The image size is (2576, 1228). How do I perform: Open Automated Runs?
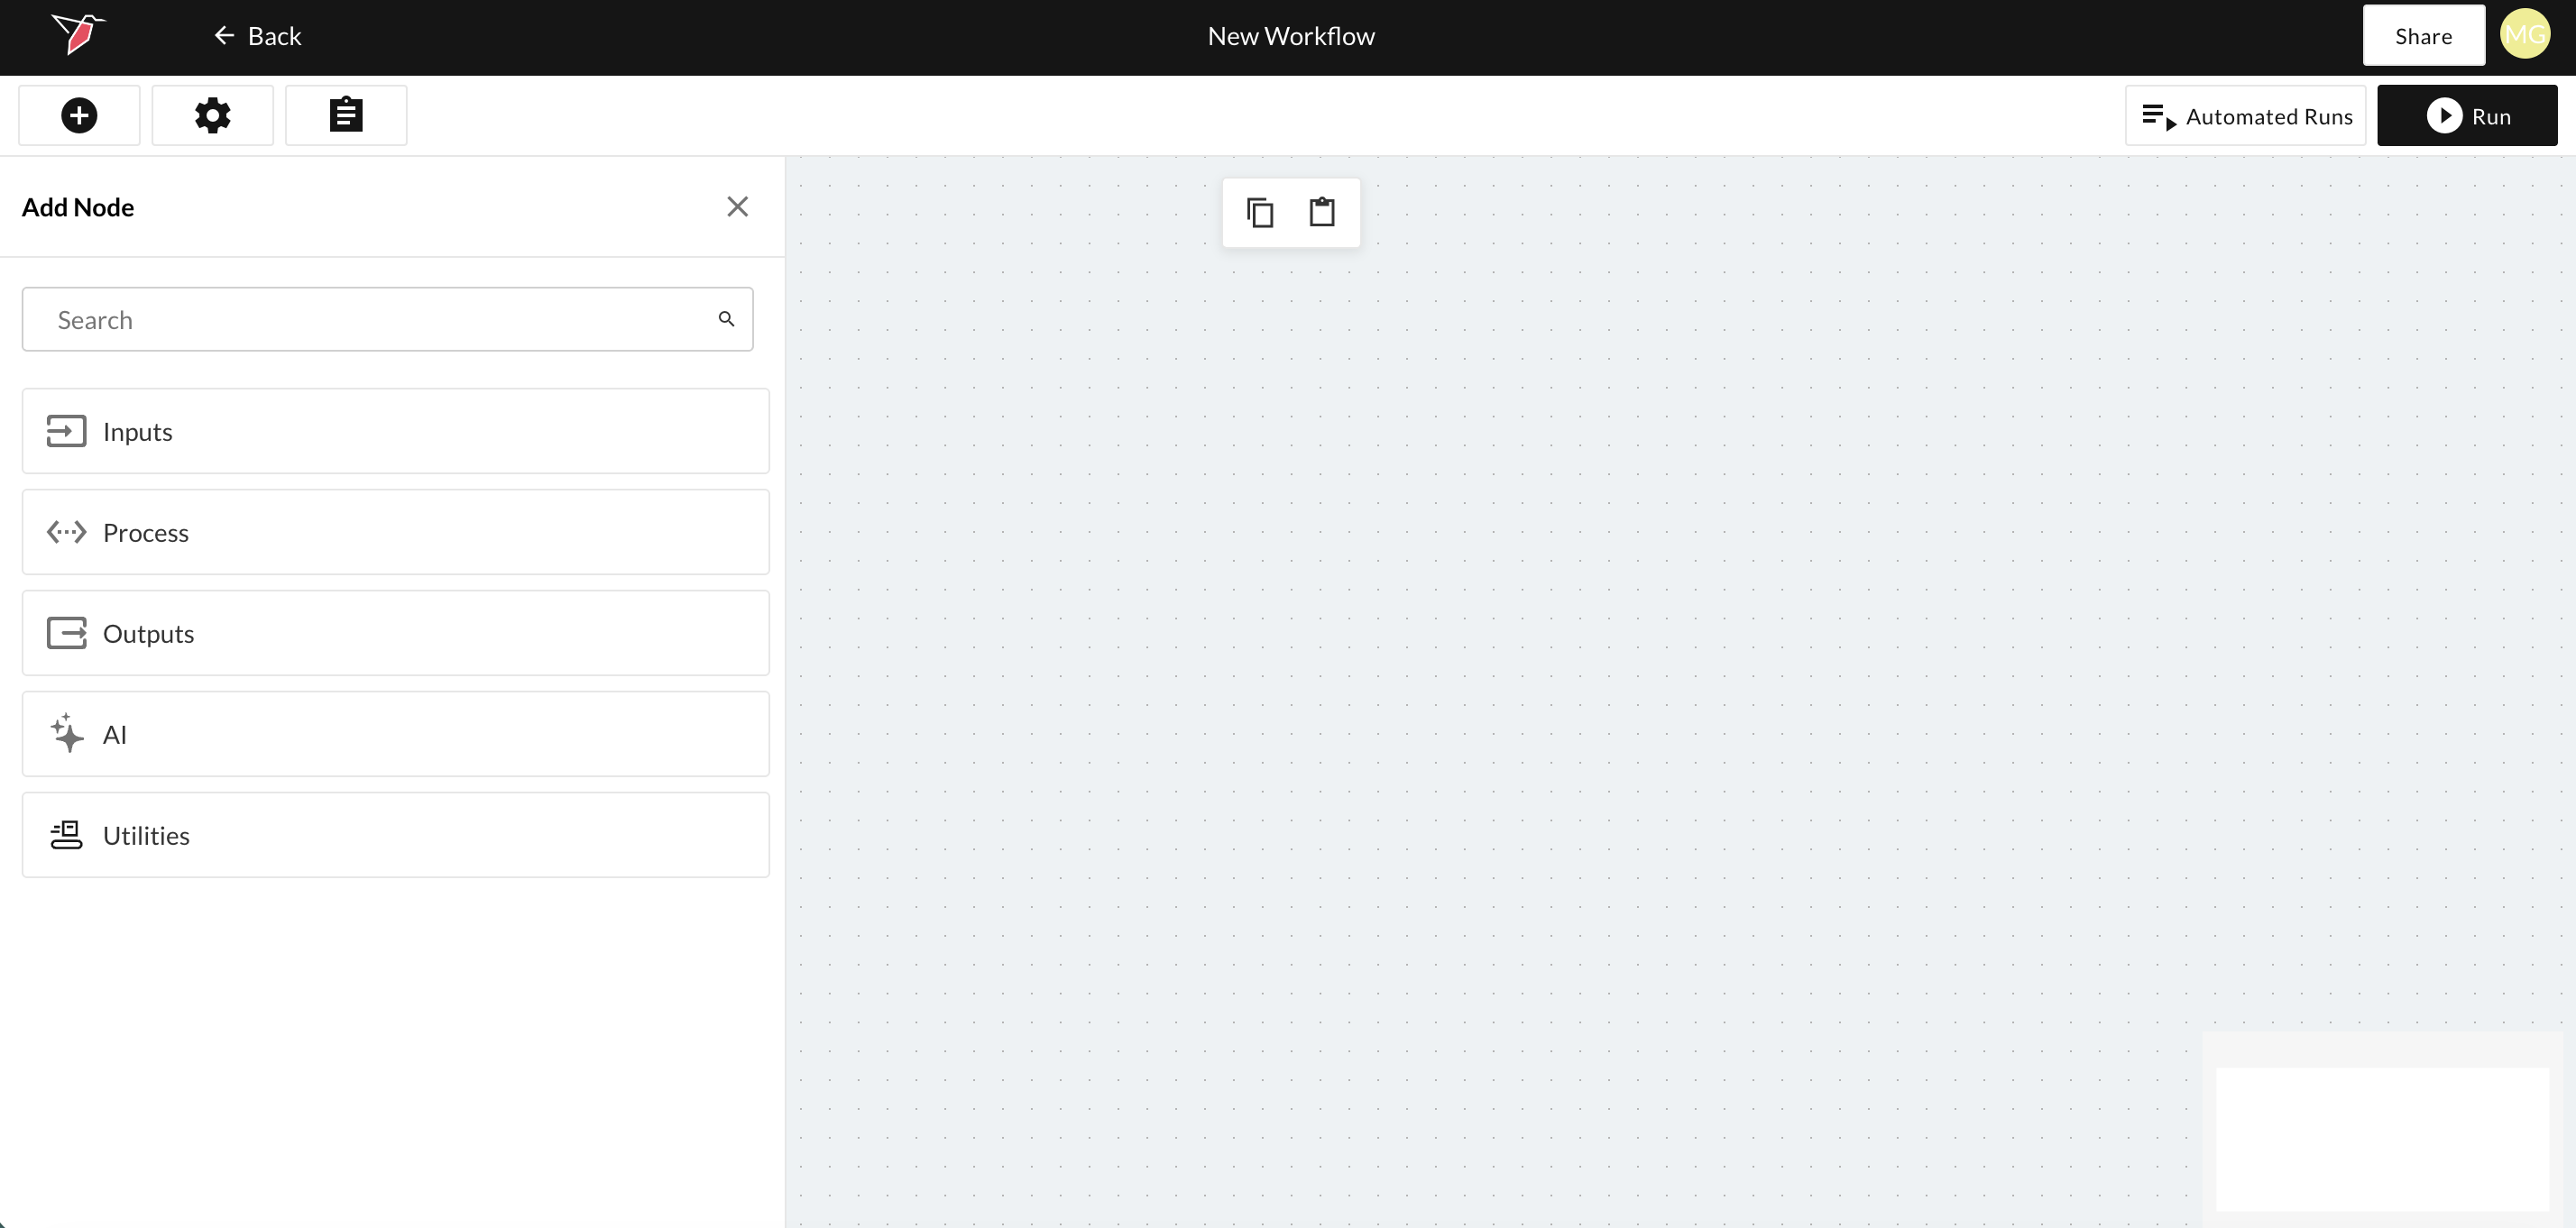[2246, 116]
